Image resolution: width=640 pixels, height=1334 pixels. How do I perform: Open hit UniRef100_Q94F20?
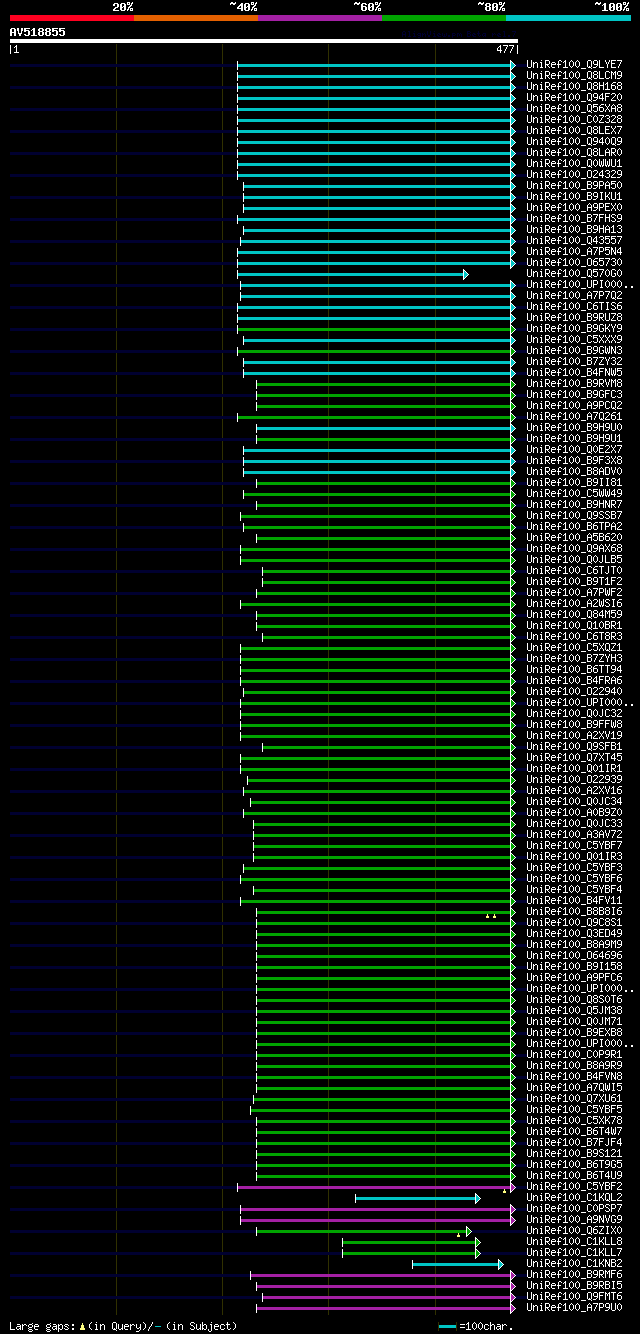(x=574, y=98)
